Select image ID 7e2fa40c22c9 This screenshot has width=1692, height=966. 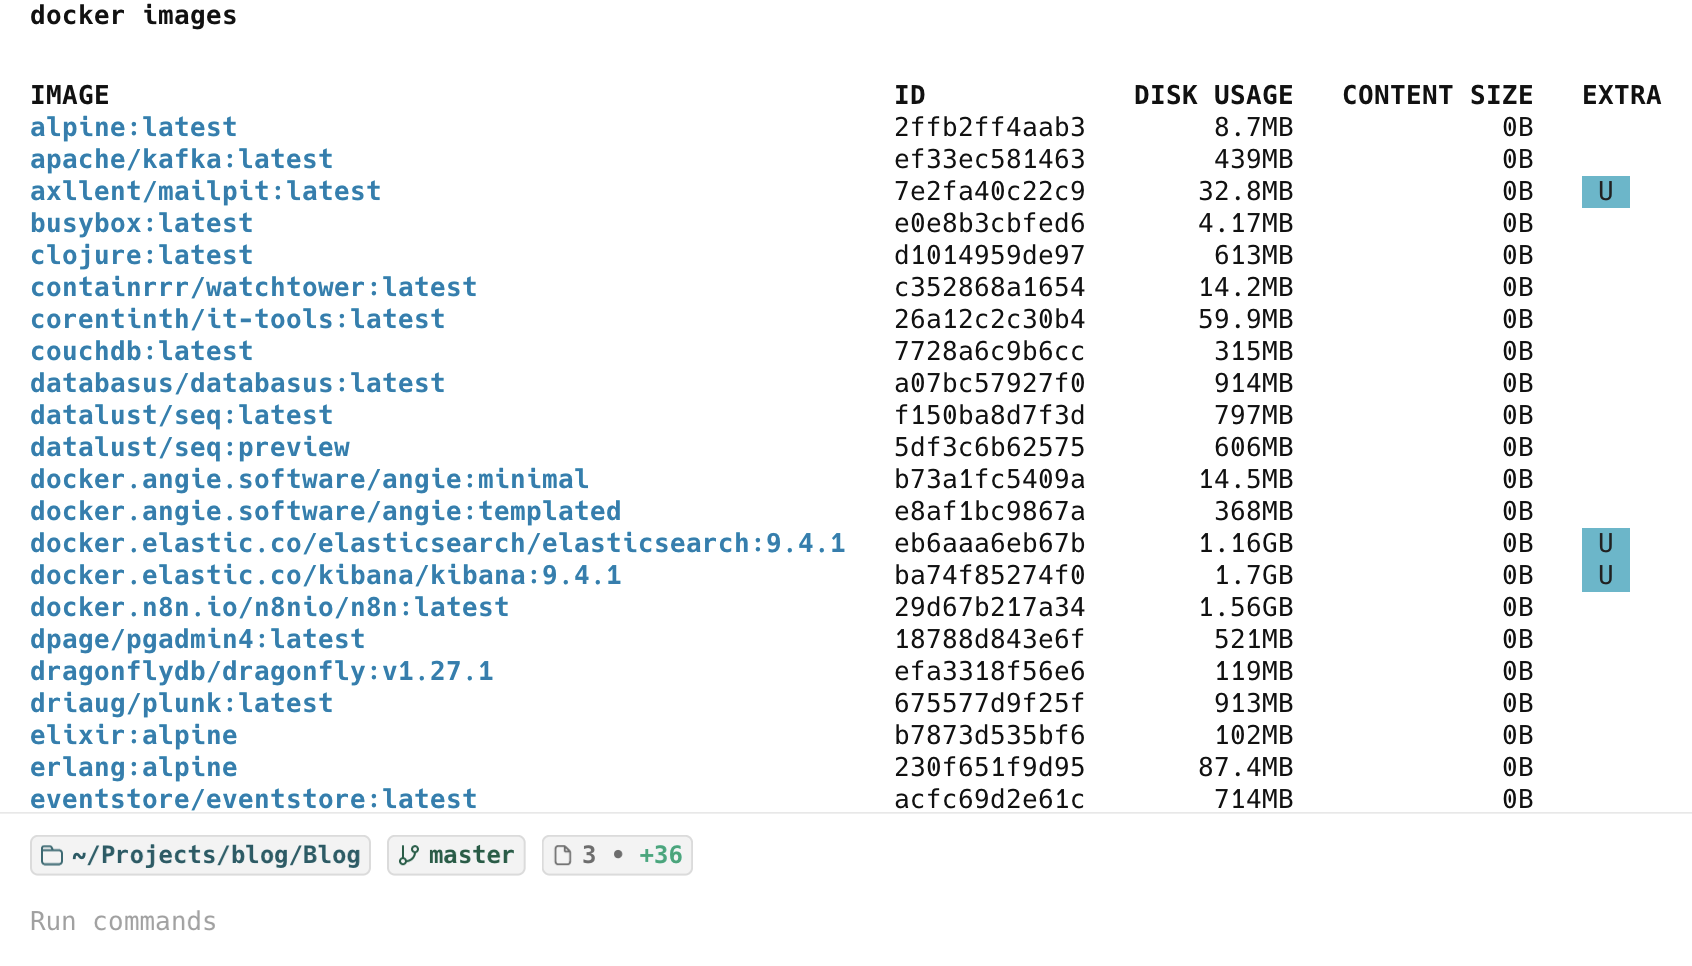click(x=990, y=192)
